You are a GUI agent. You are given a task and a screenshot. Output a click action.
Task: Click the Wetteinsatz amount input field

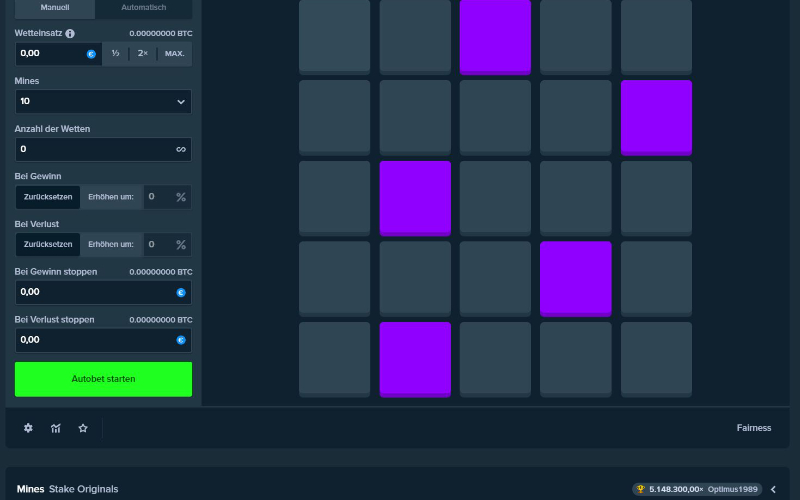click(x=50, y=53)
